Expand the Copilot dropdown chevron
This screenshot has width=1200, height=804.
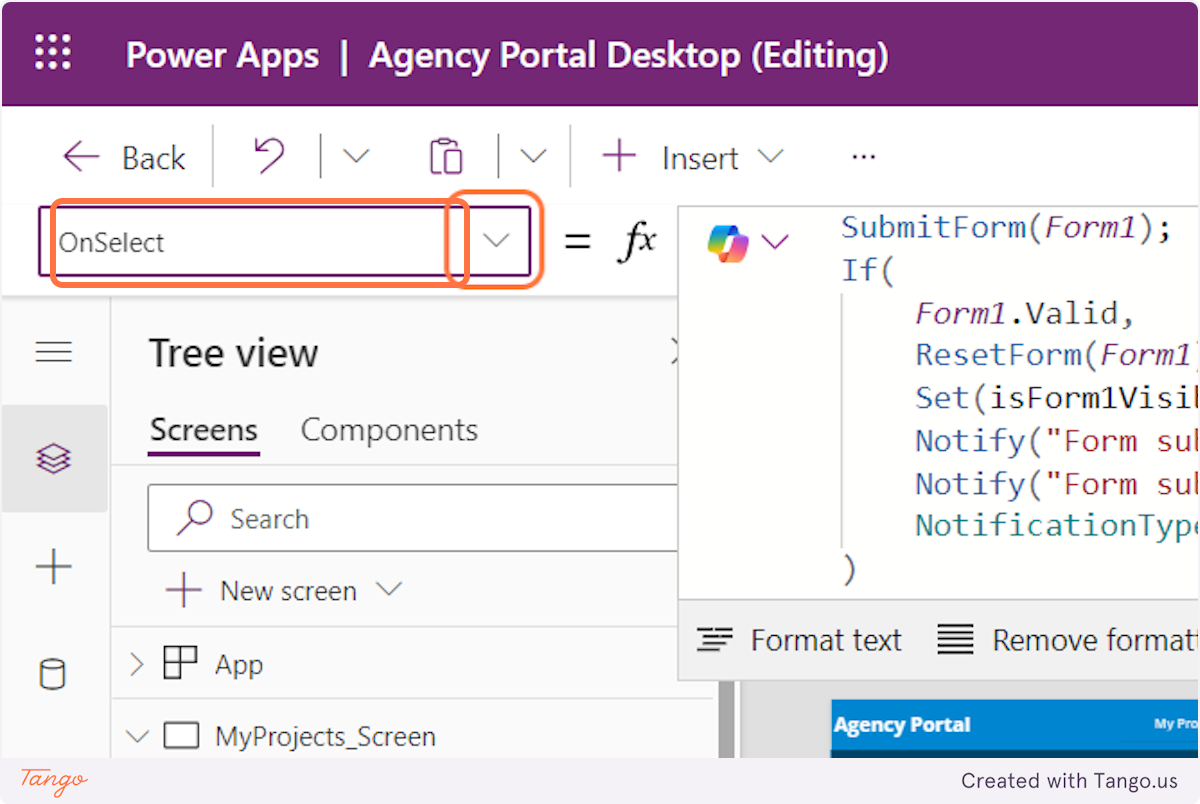[775, 241]
